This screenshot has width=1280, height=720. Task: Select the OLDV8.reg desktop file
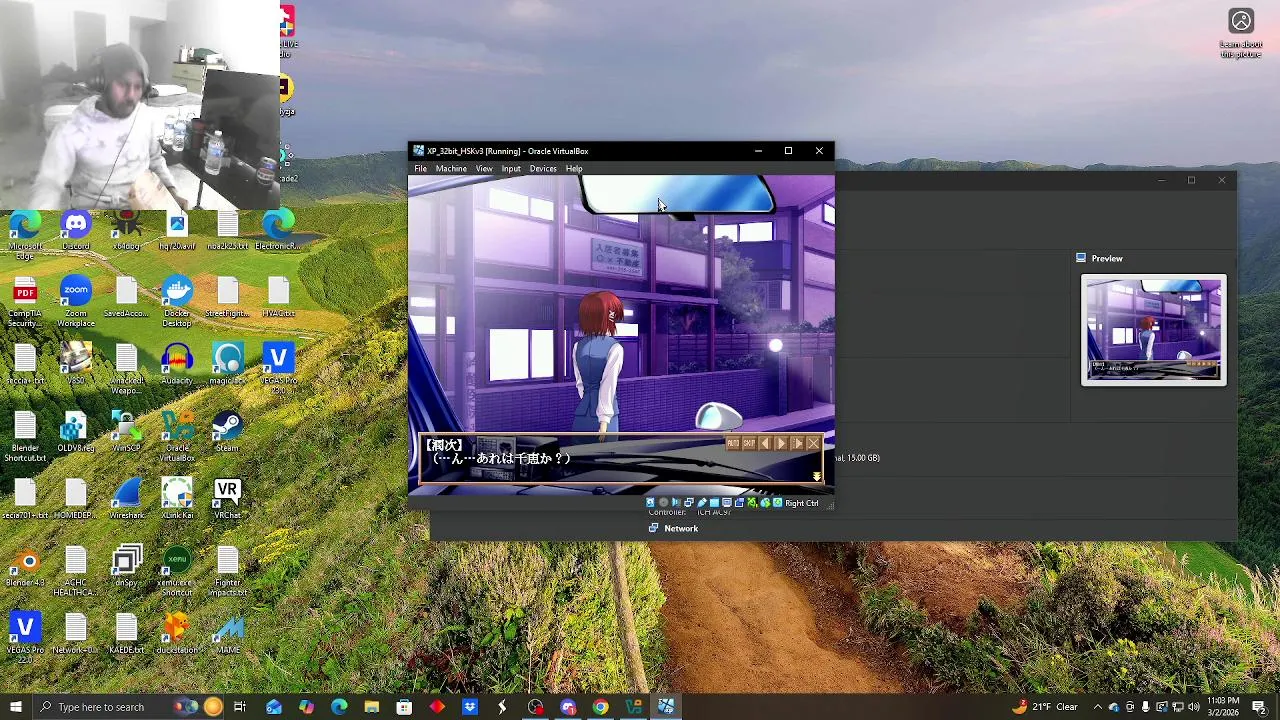pos(76,432)
